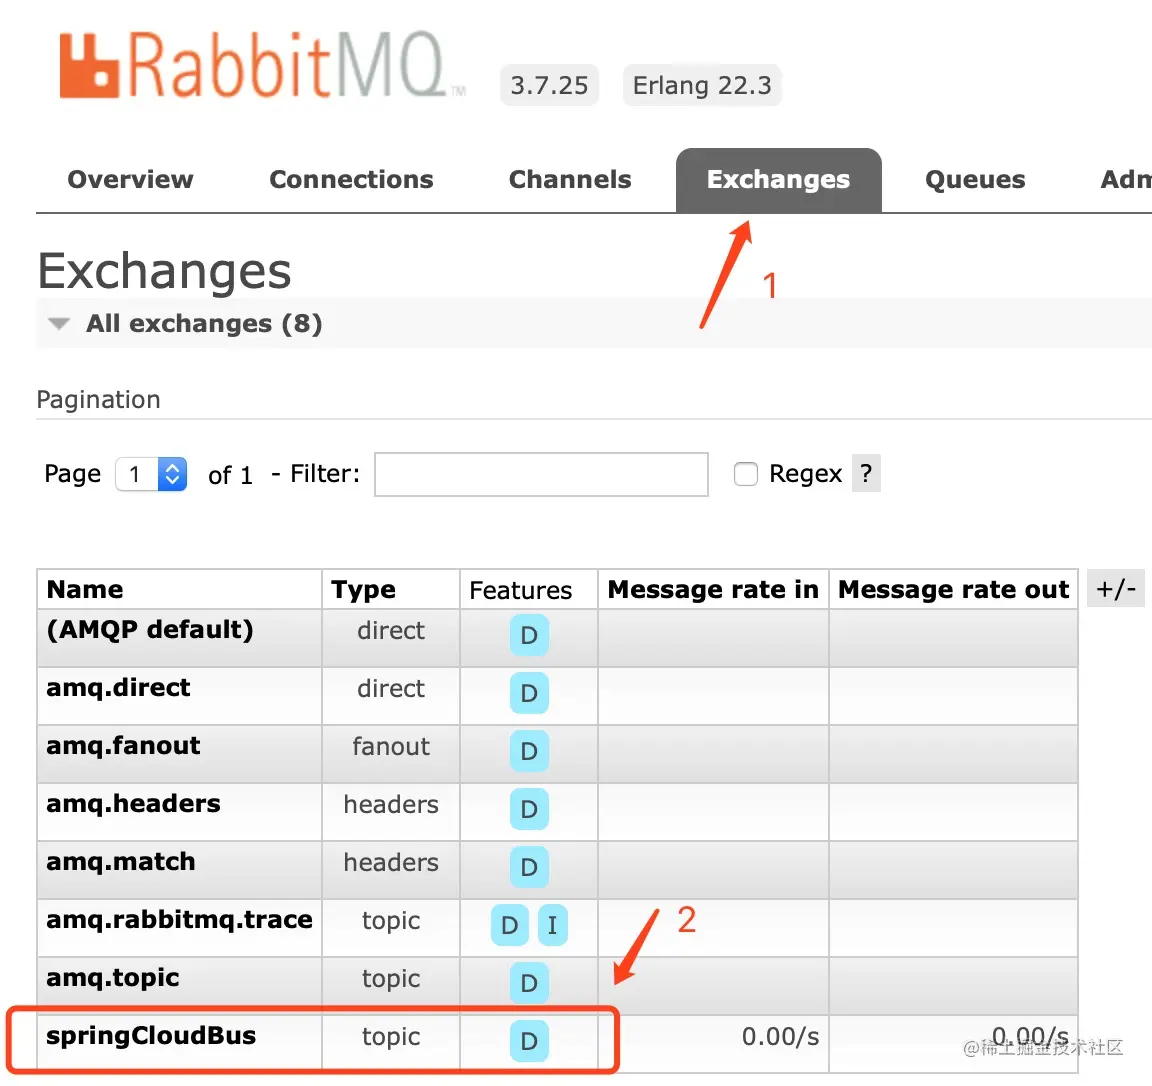The height and width of the screenshot is (1086, 1152).
Task: Click the Features column header
Action: pos(520,590)
